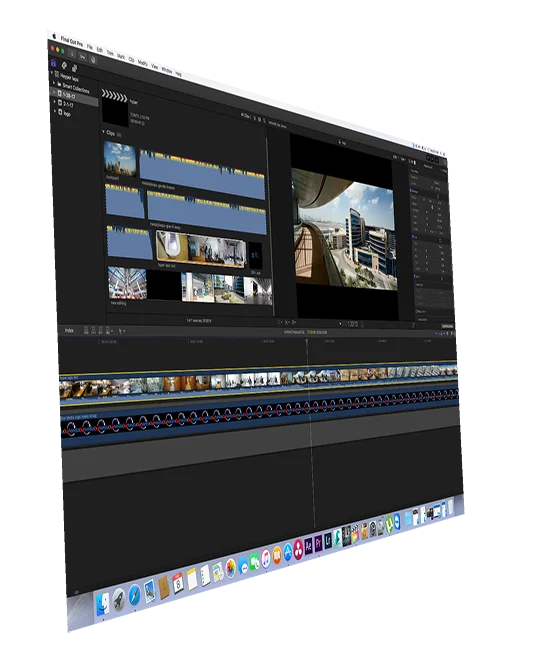Expand the Smart Collections folder
Image resolution: width=550 pixels, height=661 pixels.
(x=54, y=83)
